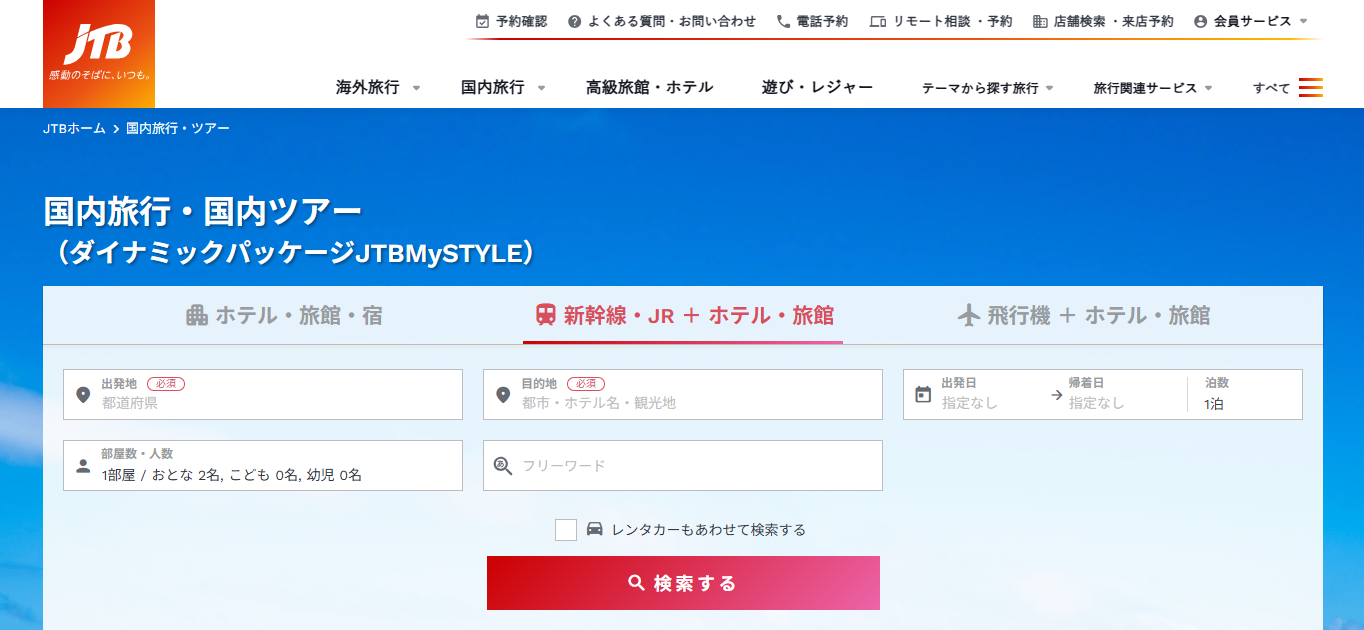Screen dimensions: 1364x630
Task: Open the 泊数 nights selector
Action: (x=1247, y=395)
